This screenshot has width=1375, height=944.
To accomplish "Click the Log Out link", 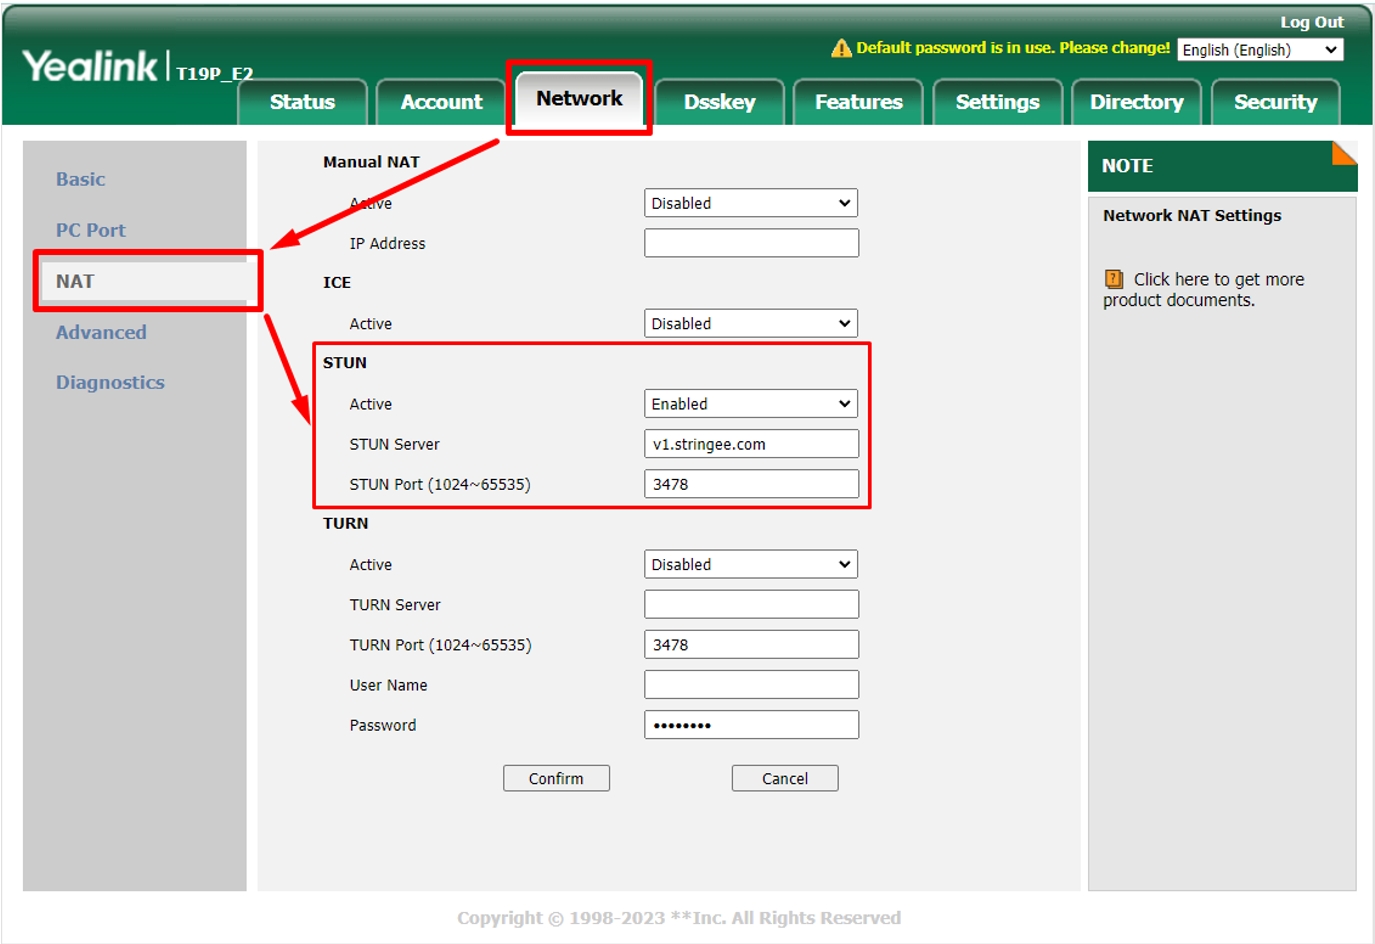I will [x=1311, y=22].
